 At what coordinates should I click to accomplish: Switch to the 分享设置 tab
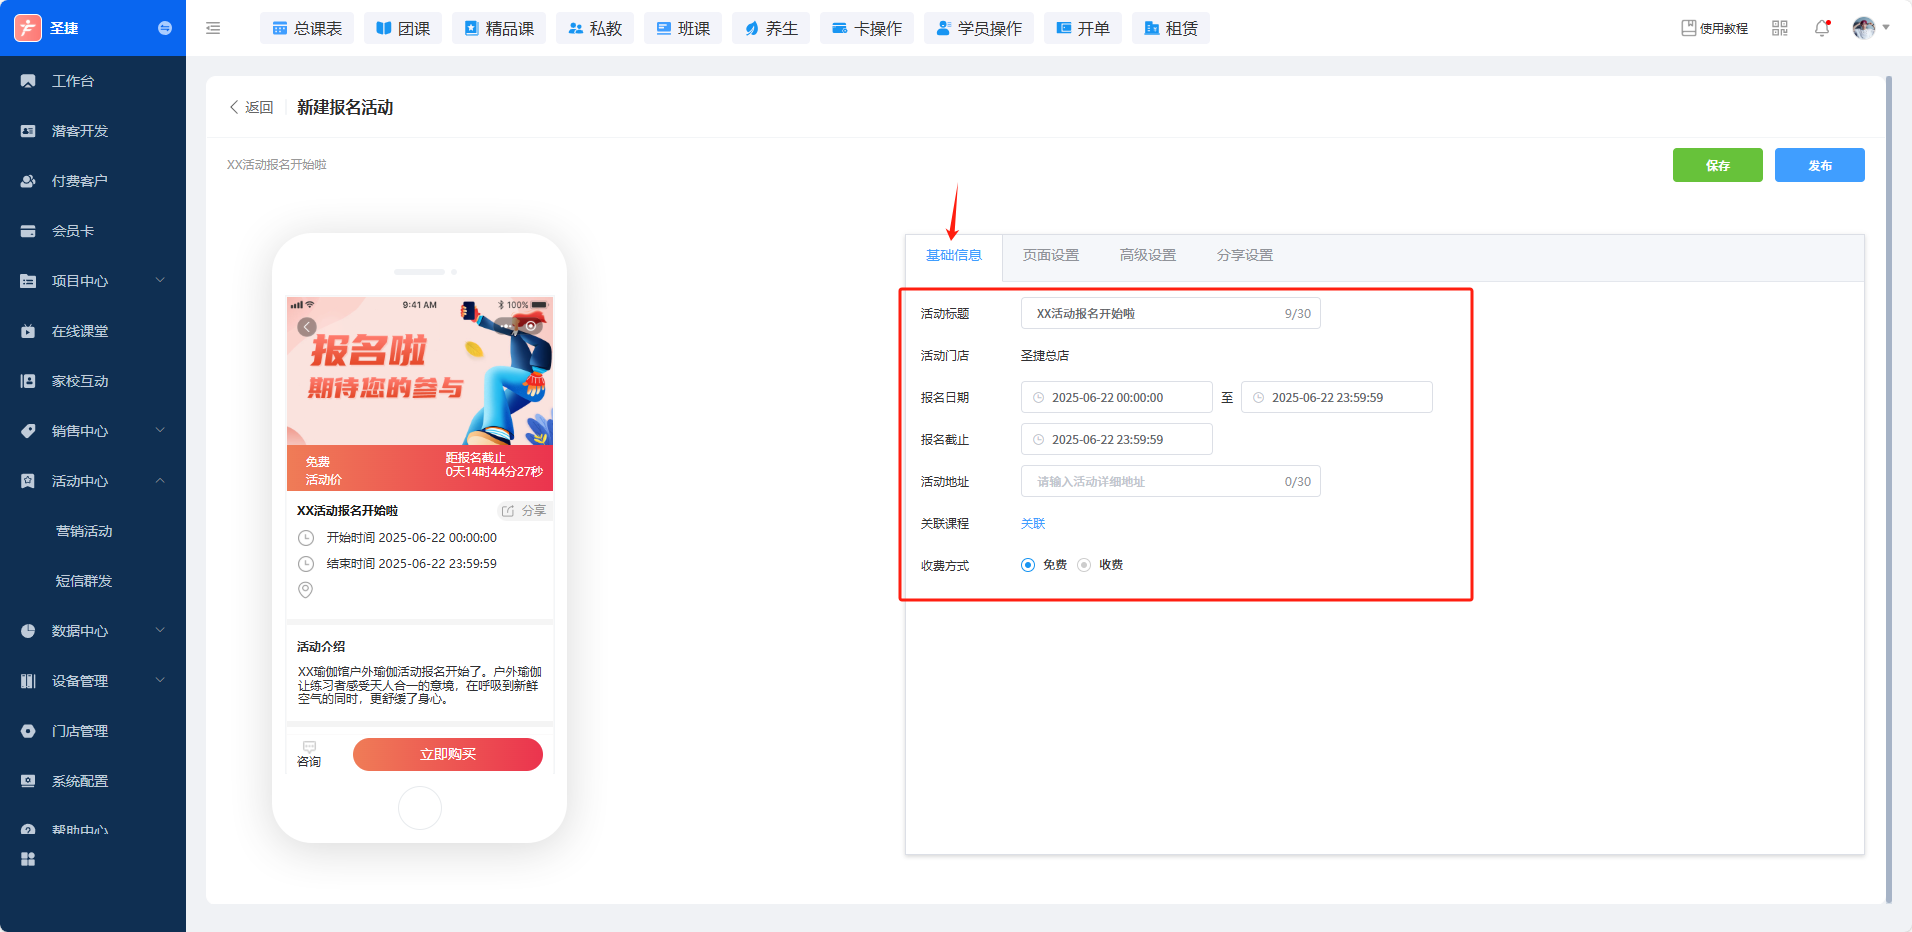coord(1244,255)
